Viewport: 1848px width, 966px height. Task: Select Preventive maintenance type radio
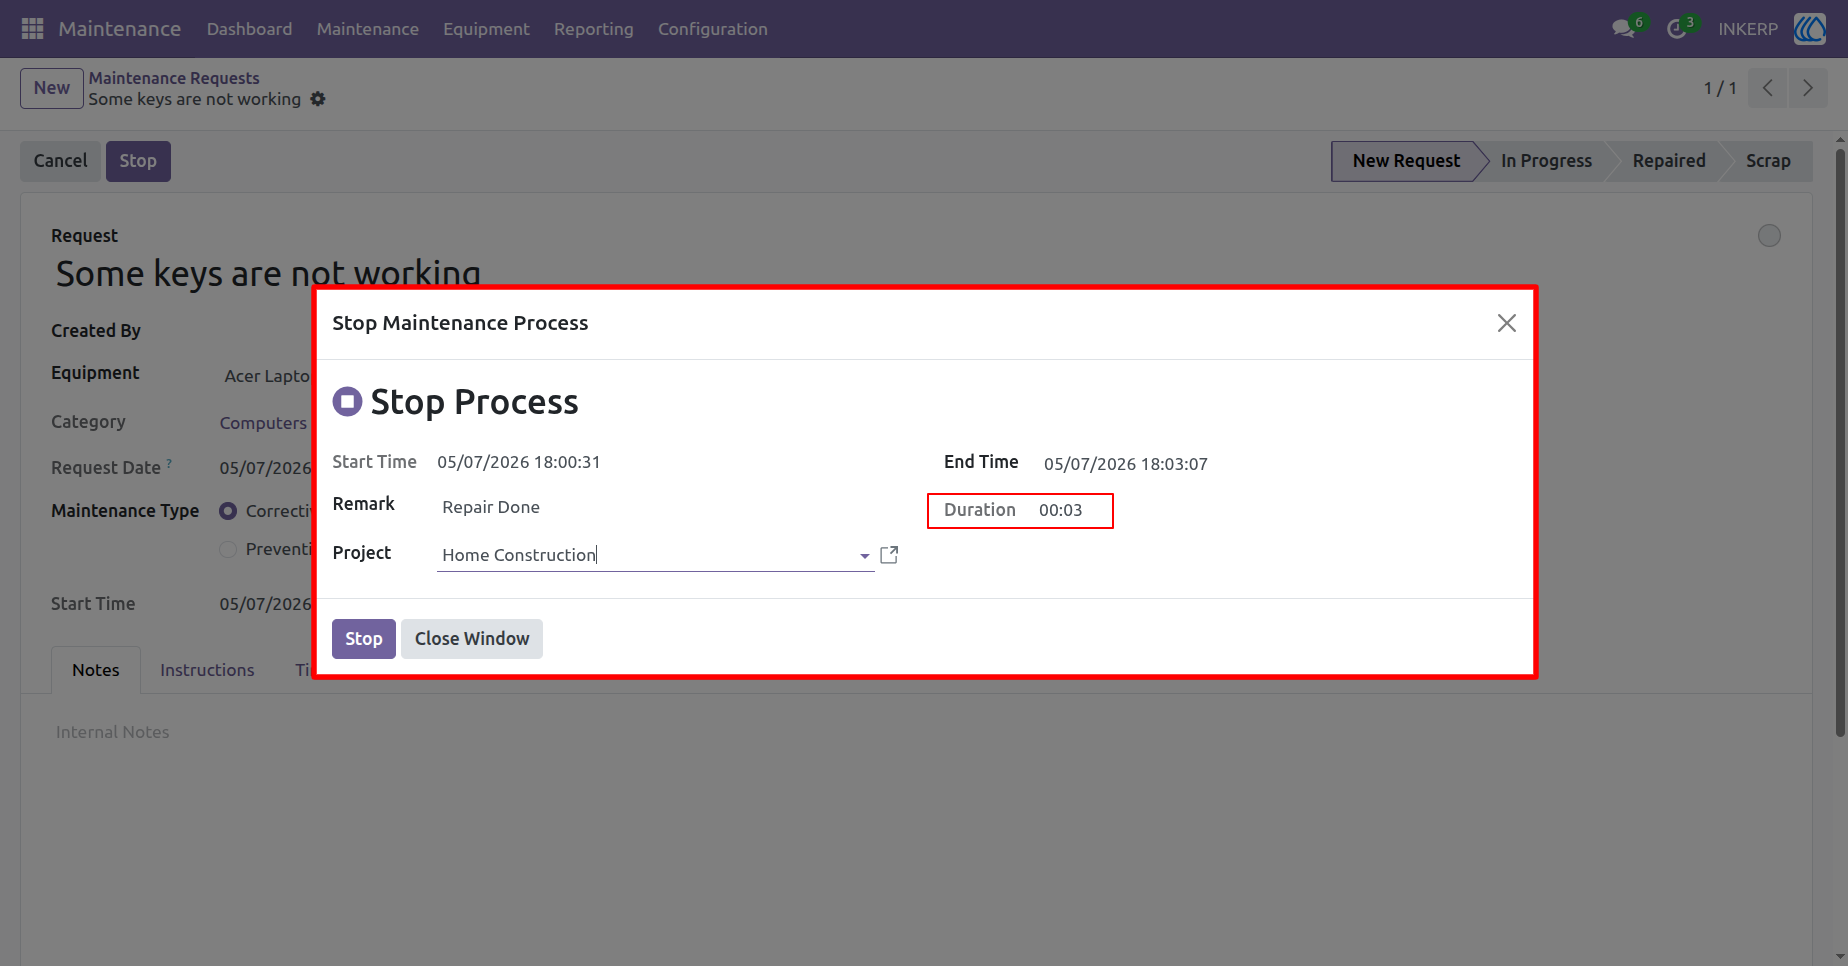click(x=228, y=549)
